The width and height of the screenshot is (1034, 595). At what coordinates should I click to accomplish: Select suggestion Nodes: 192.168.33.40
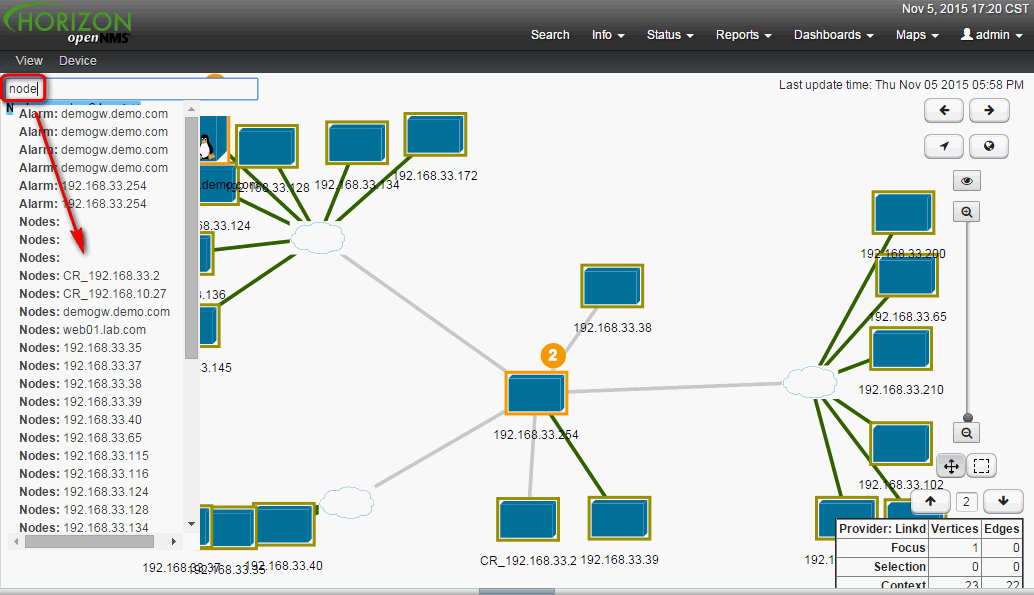(x=80, y=420)
